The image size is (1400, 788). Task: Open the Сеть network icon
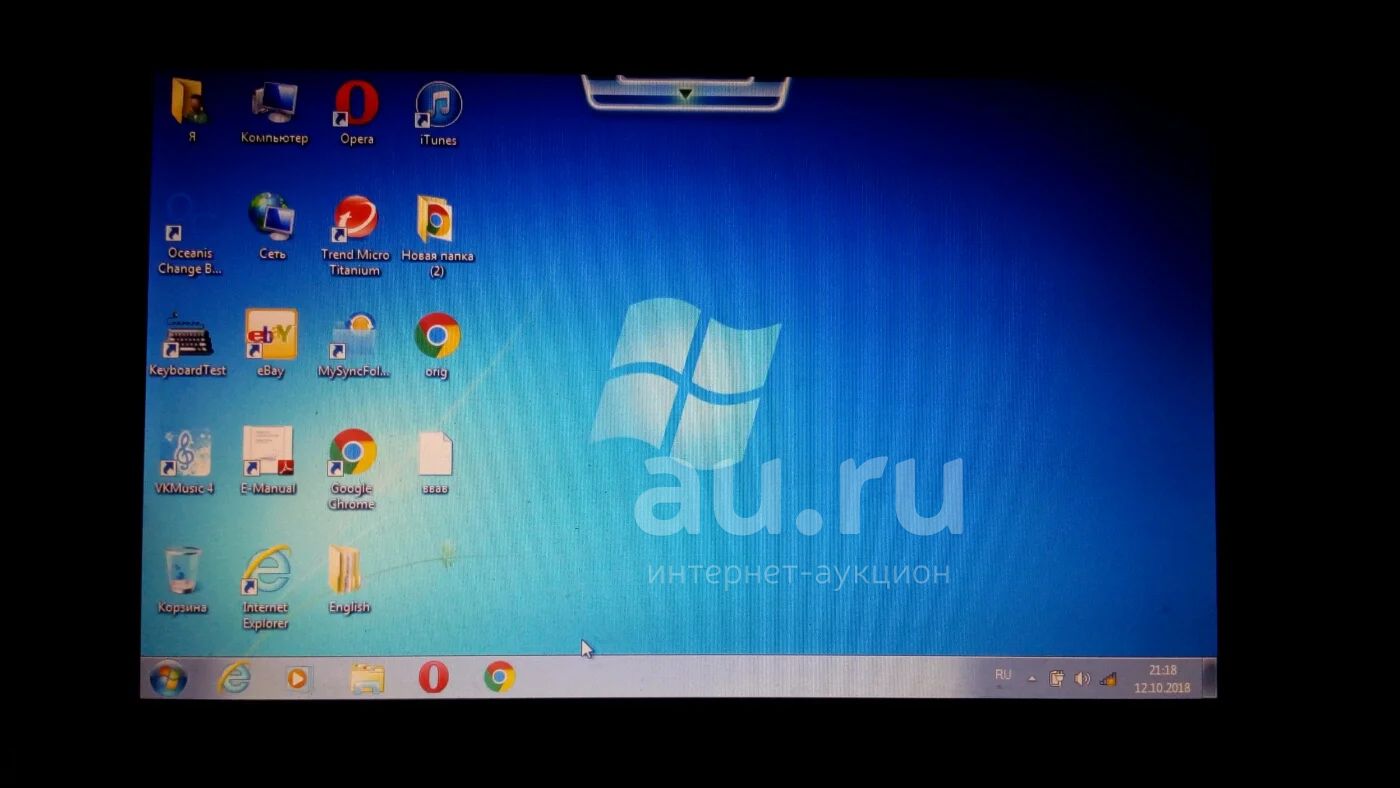pyautogui.click(x=272, y=216)
